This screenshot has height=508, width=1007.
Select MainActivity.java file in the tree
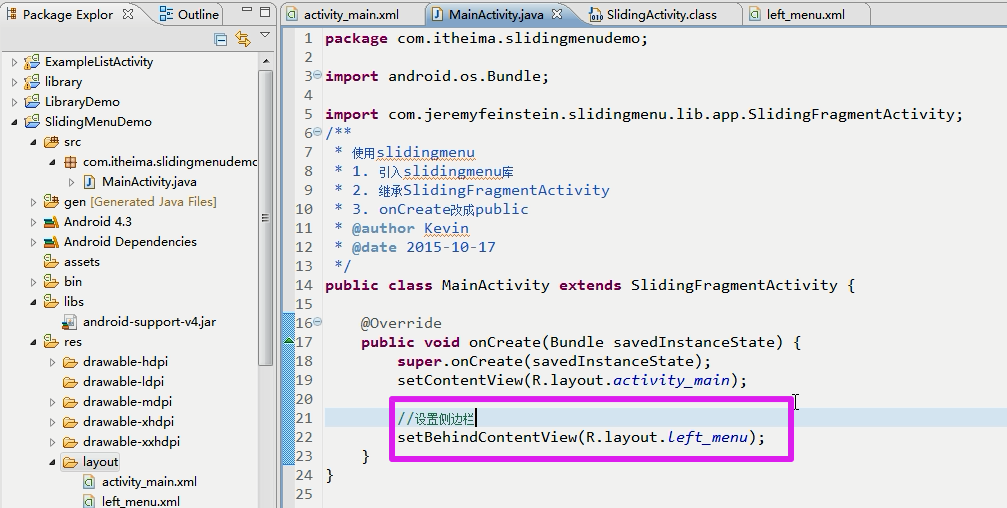(148, 182)
